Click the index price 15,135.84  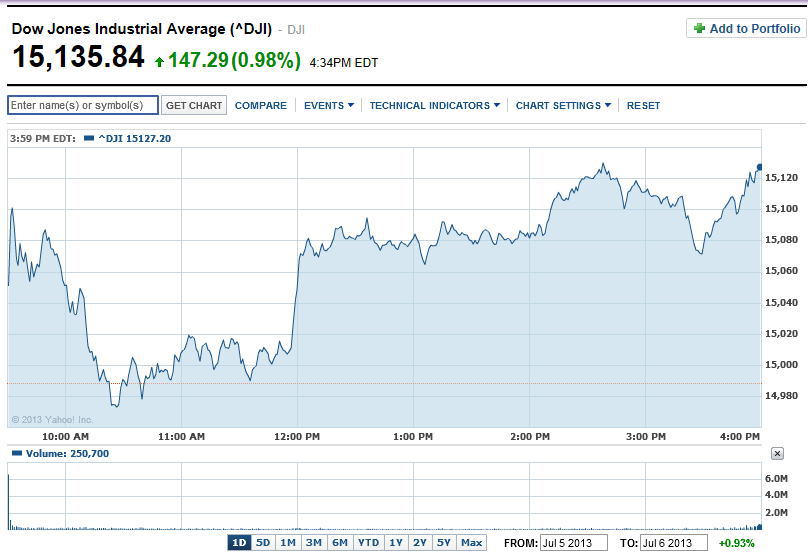(78, 56)
